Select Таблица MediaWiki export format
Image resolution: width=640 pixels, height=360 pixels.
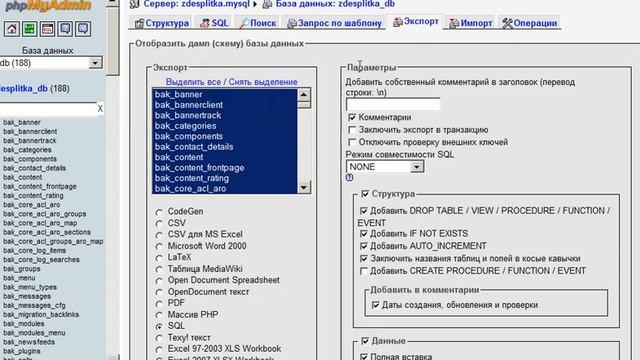click(159, 269)
